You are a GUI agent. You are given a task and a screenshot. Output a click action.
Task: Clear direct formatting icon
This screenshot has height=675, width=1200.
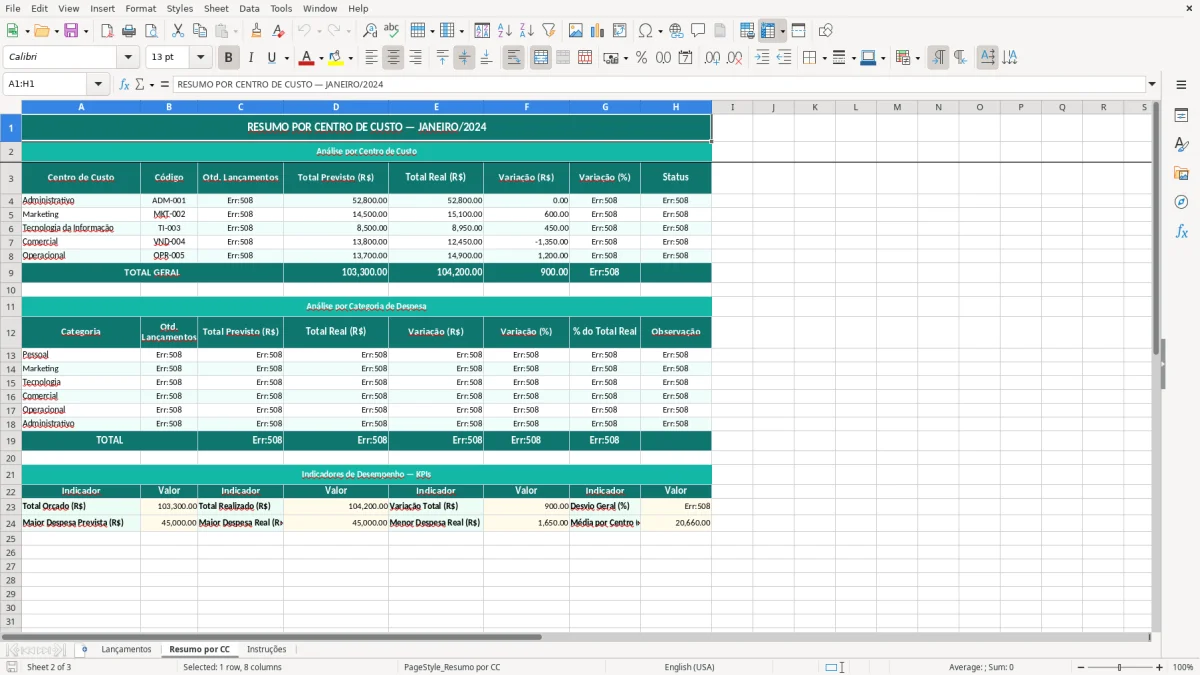click(x=278, y=31)
